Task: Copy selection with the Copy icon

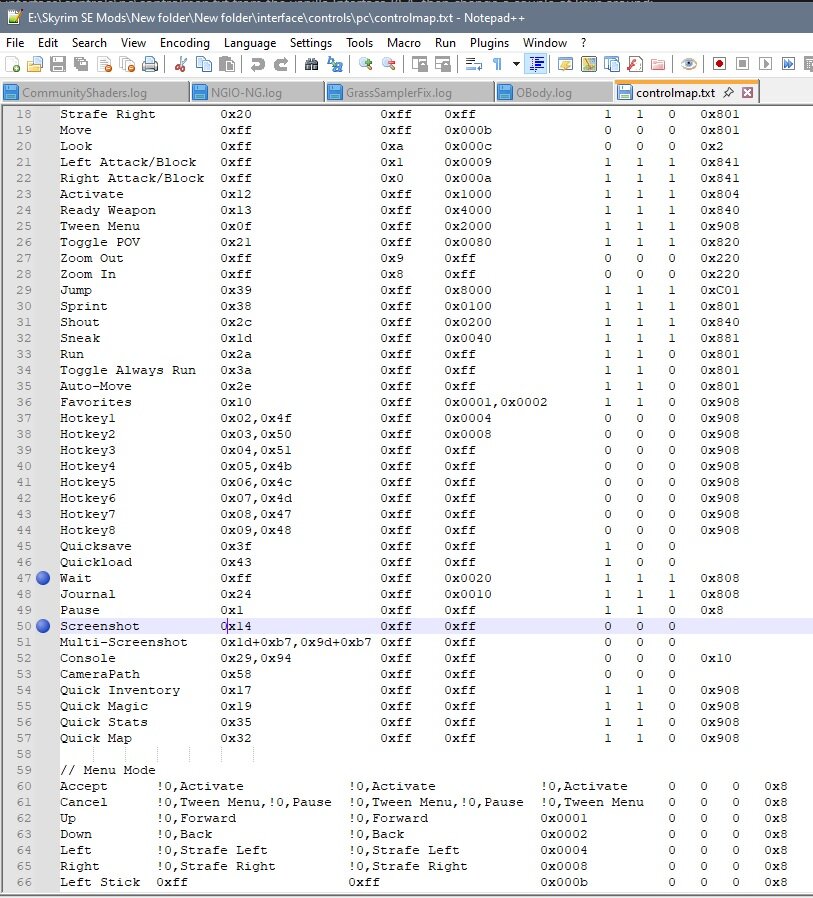Action: [204, 64]
